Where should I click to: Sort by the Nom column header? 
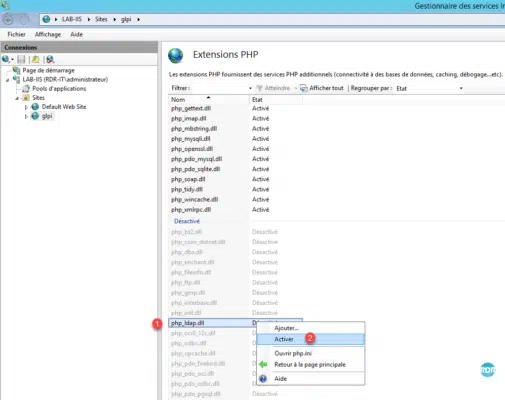point(209,99)
